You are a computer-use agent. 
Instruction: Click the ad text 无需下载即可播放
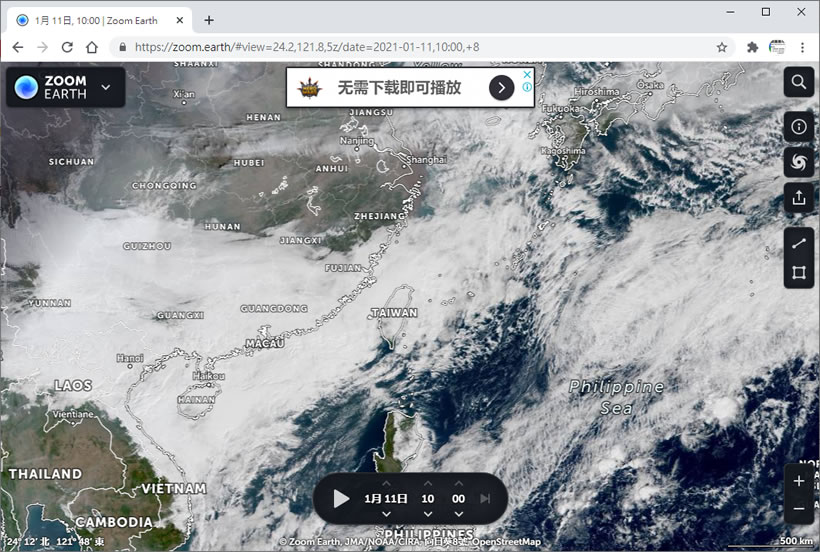coord(400,88)
